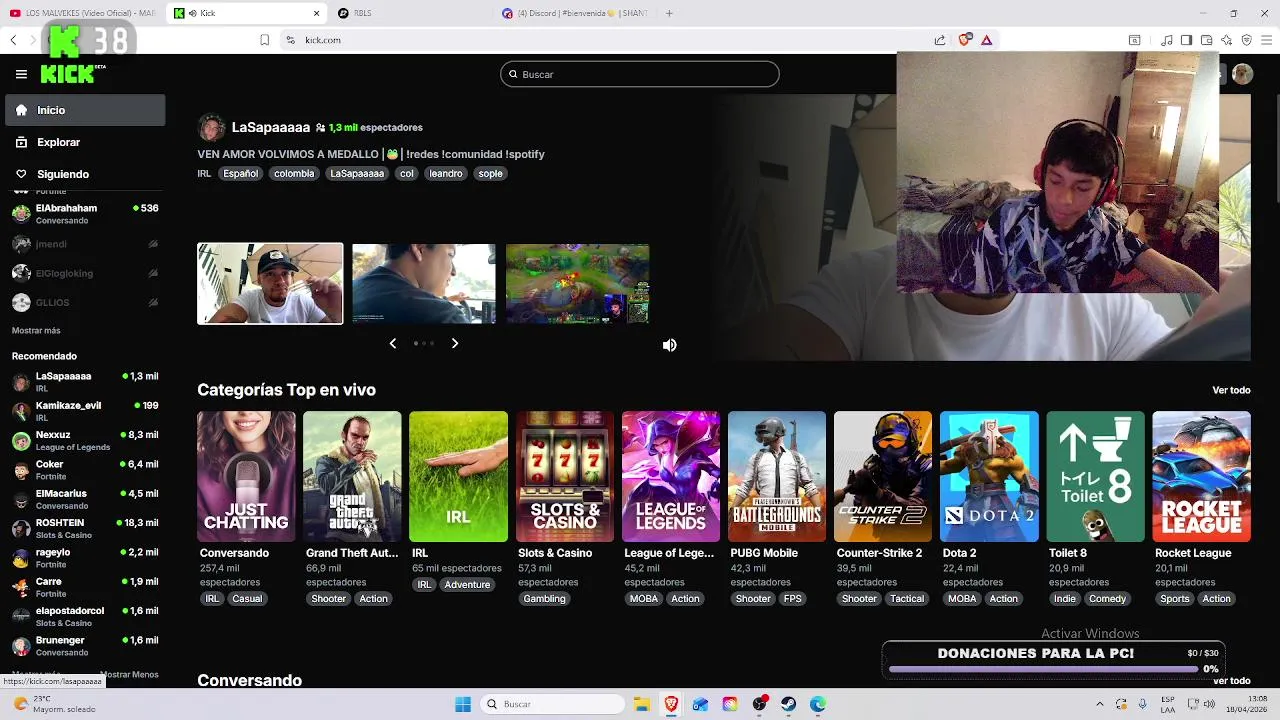Open the Brave Wallet icon
Screen dimensions: 1280x720
click(x=1207, y=40)
